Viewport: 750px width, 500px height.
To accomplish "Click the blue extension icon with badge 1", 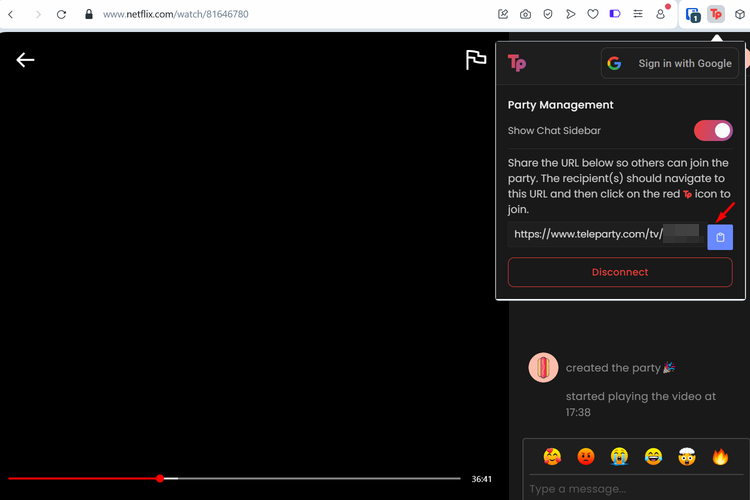I will [x=693, y=15].
